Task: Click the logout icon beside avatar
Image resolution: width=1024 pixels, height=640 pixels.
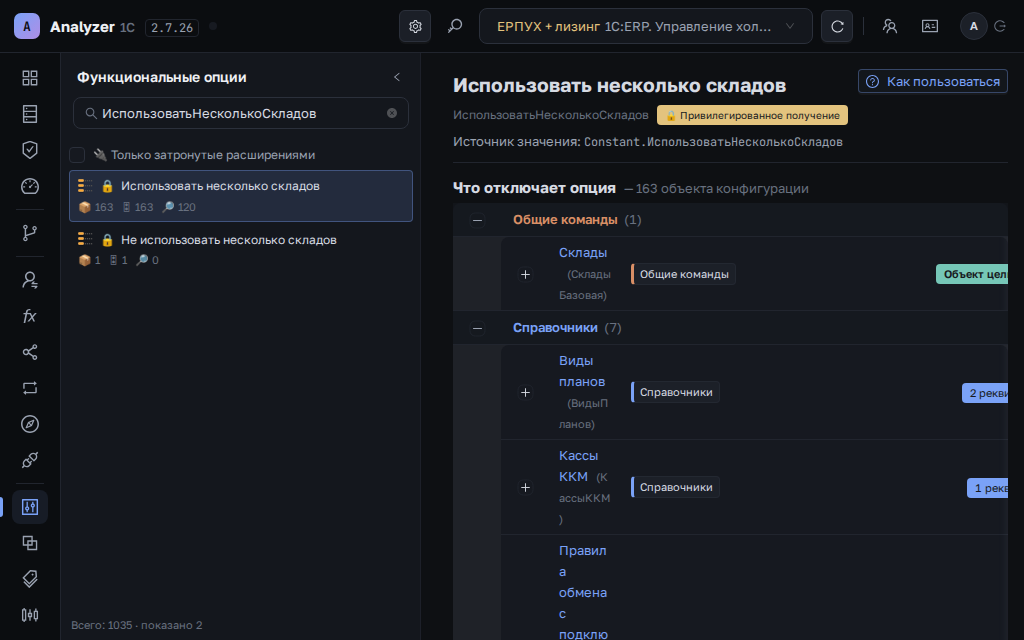Action: (1000, 26)
